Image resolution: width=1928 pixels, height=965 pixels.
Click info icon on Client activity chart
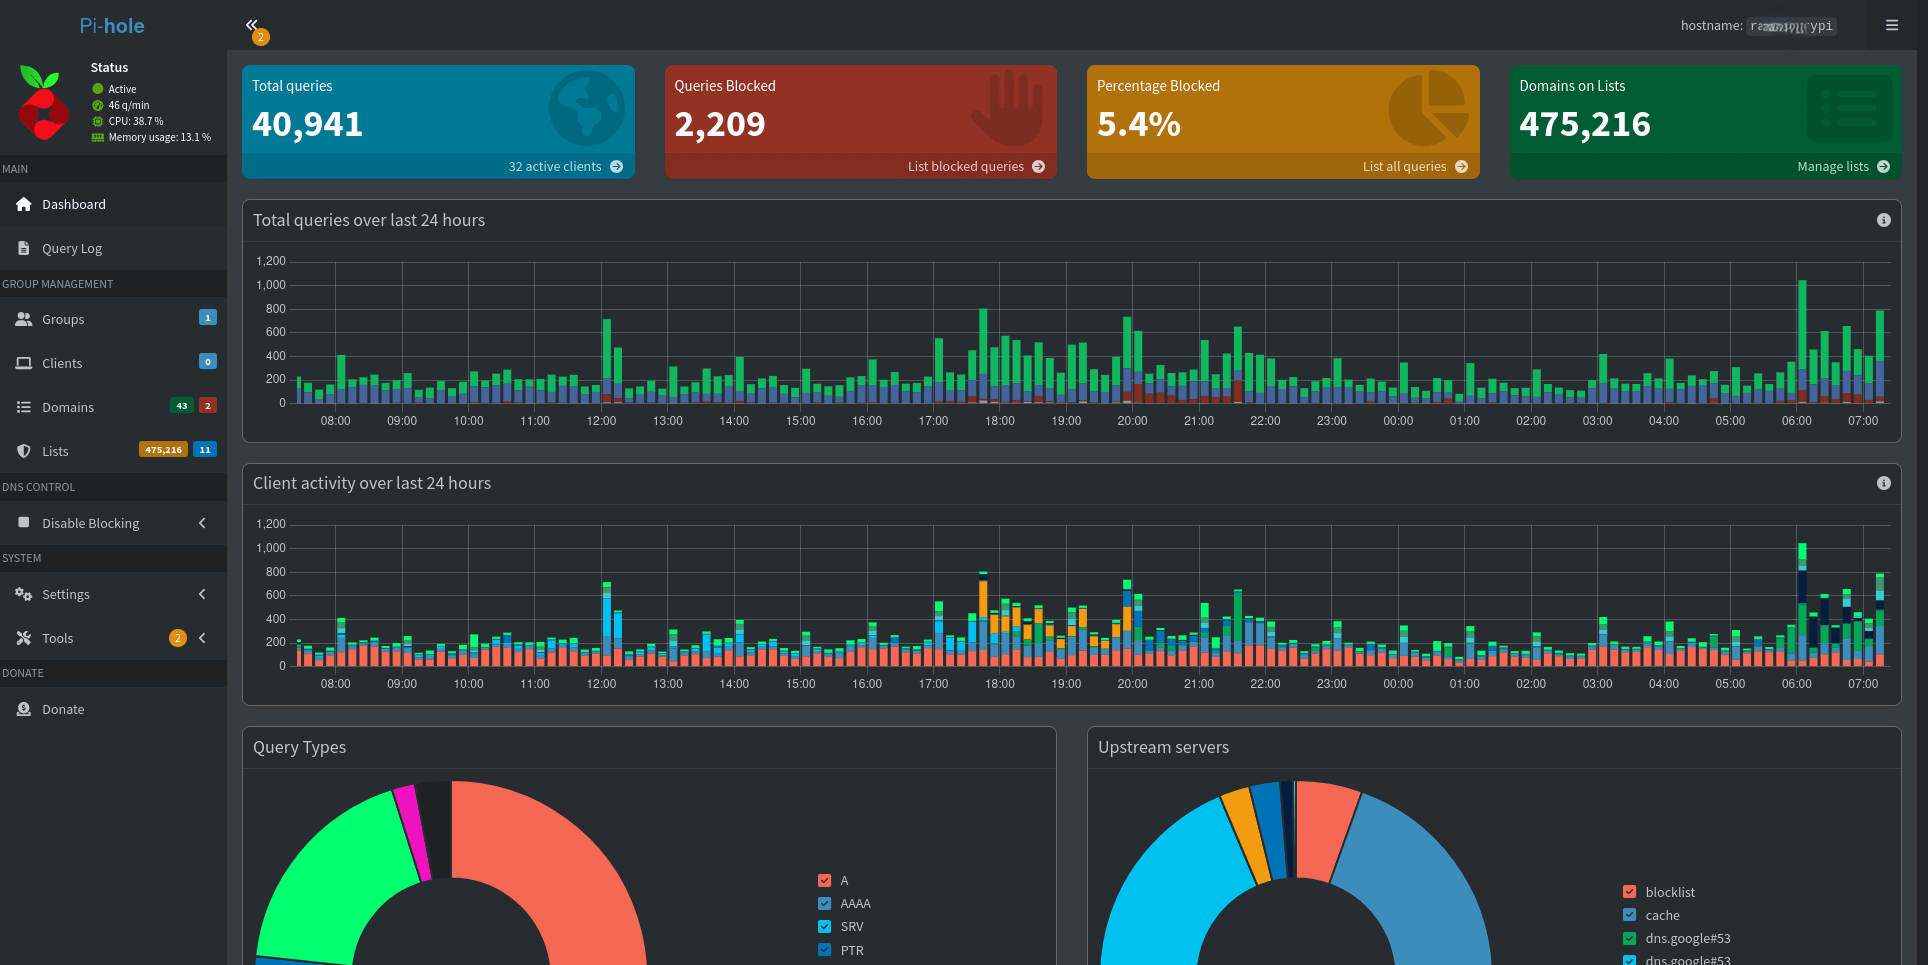pos(1883,483)
